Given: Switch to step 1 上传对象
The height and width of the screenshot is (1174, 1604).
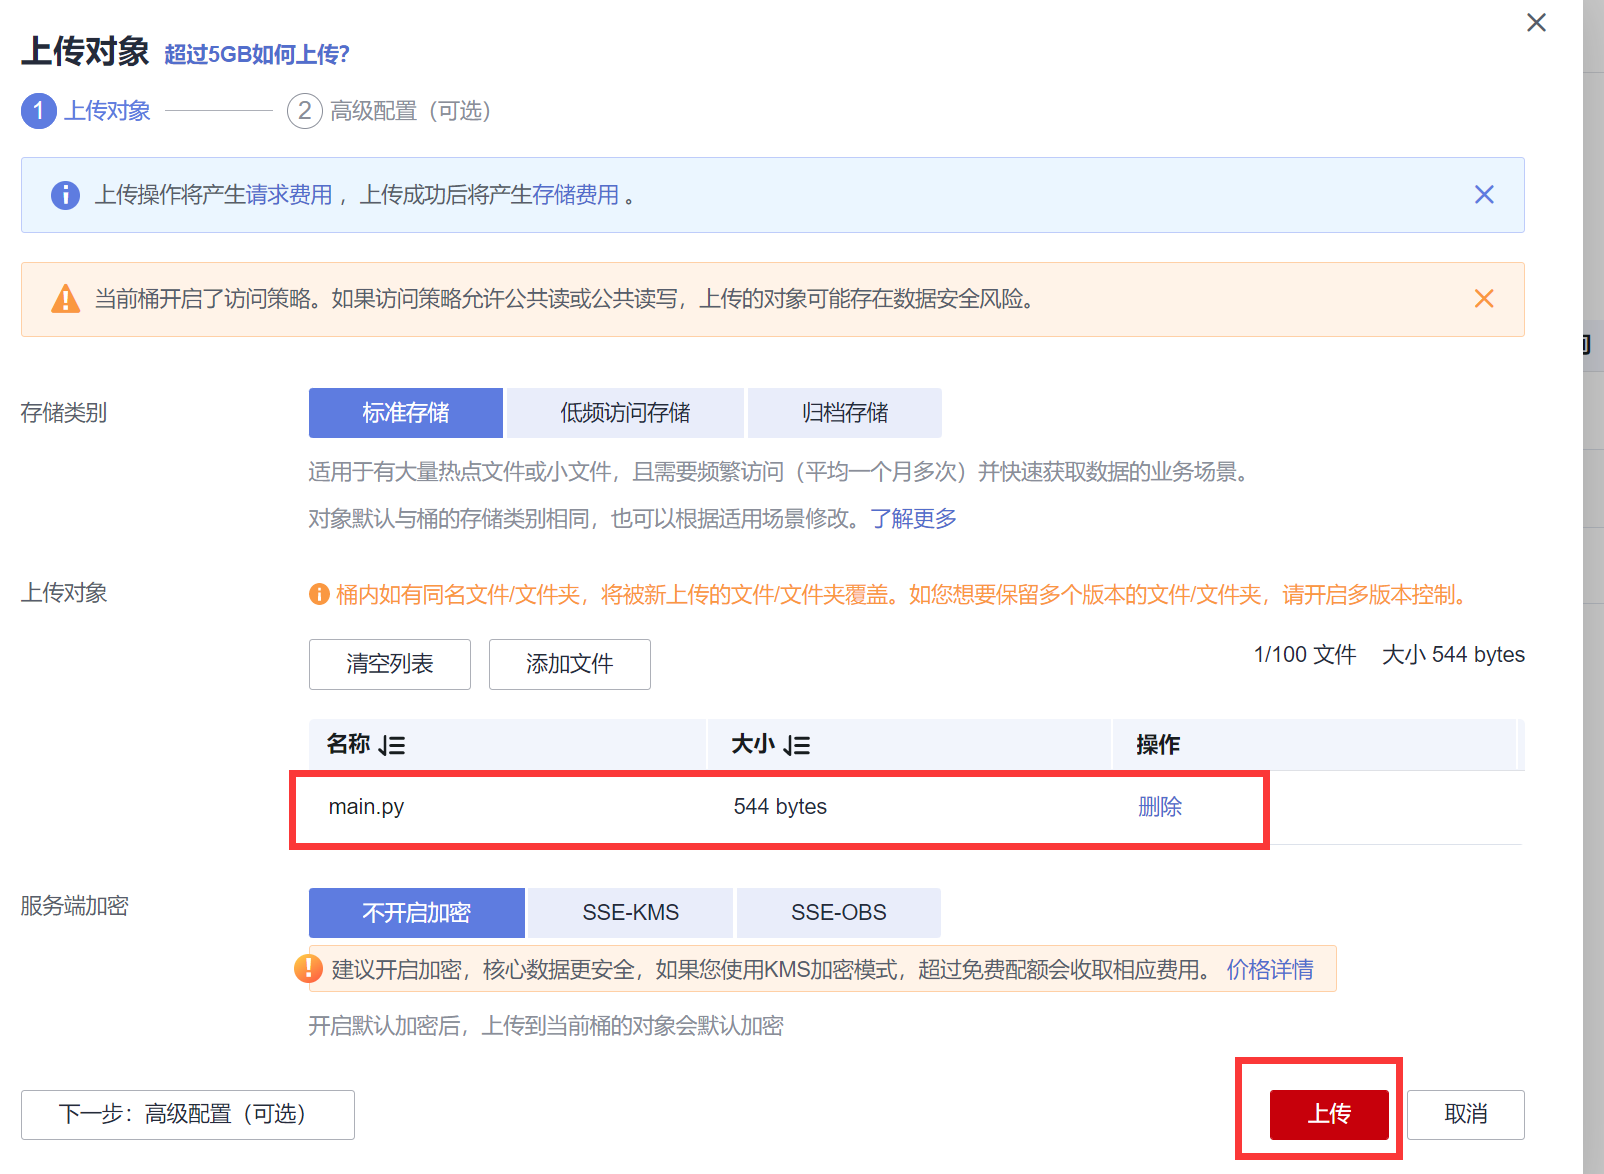Looking at the screenshot, I should point(86,111).
